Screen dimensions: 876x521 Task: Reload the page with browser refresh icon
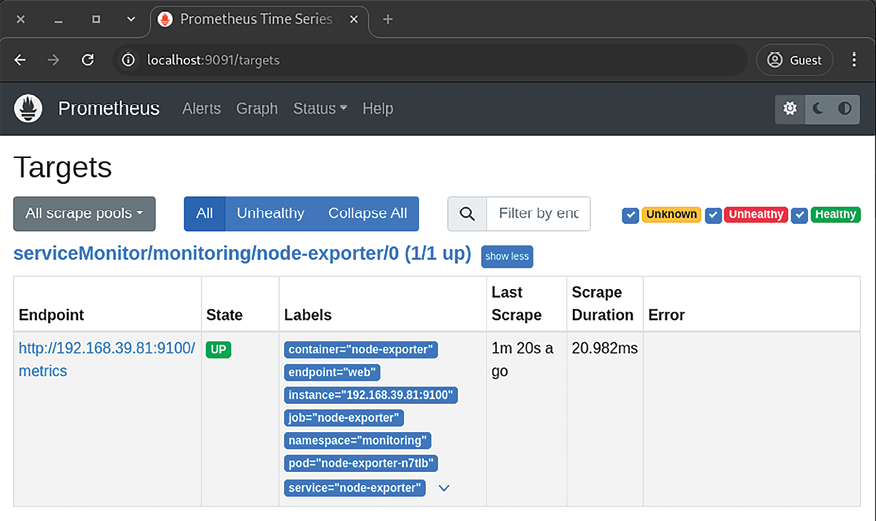(88, 60)
